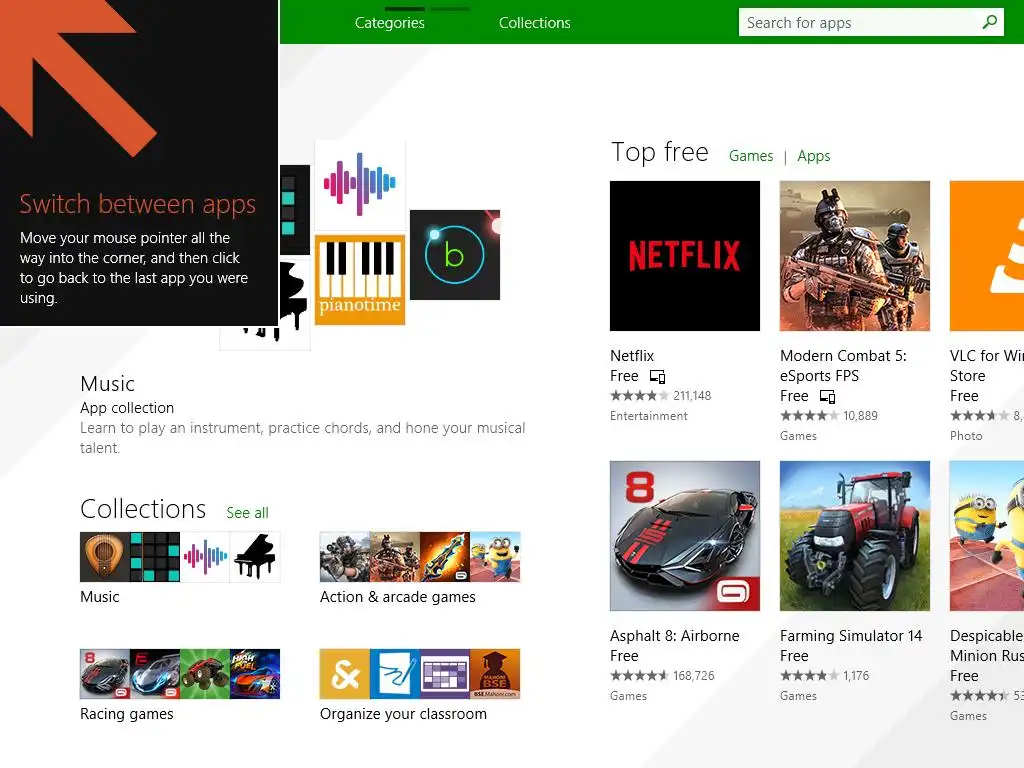
Task: Open Modern Combat 5 app tile
Action: 854,256
